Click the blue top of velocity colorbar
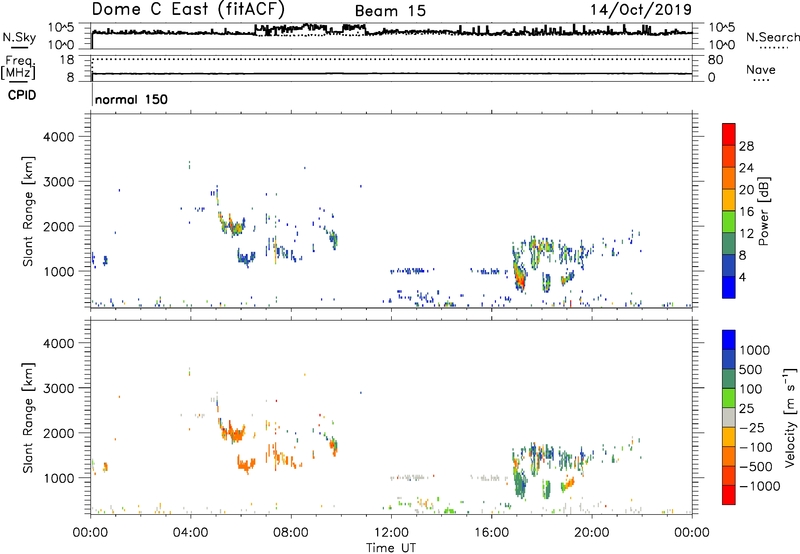800x554 pixels. tap(729, 340)
